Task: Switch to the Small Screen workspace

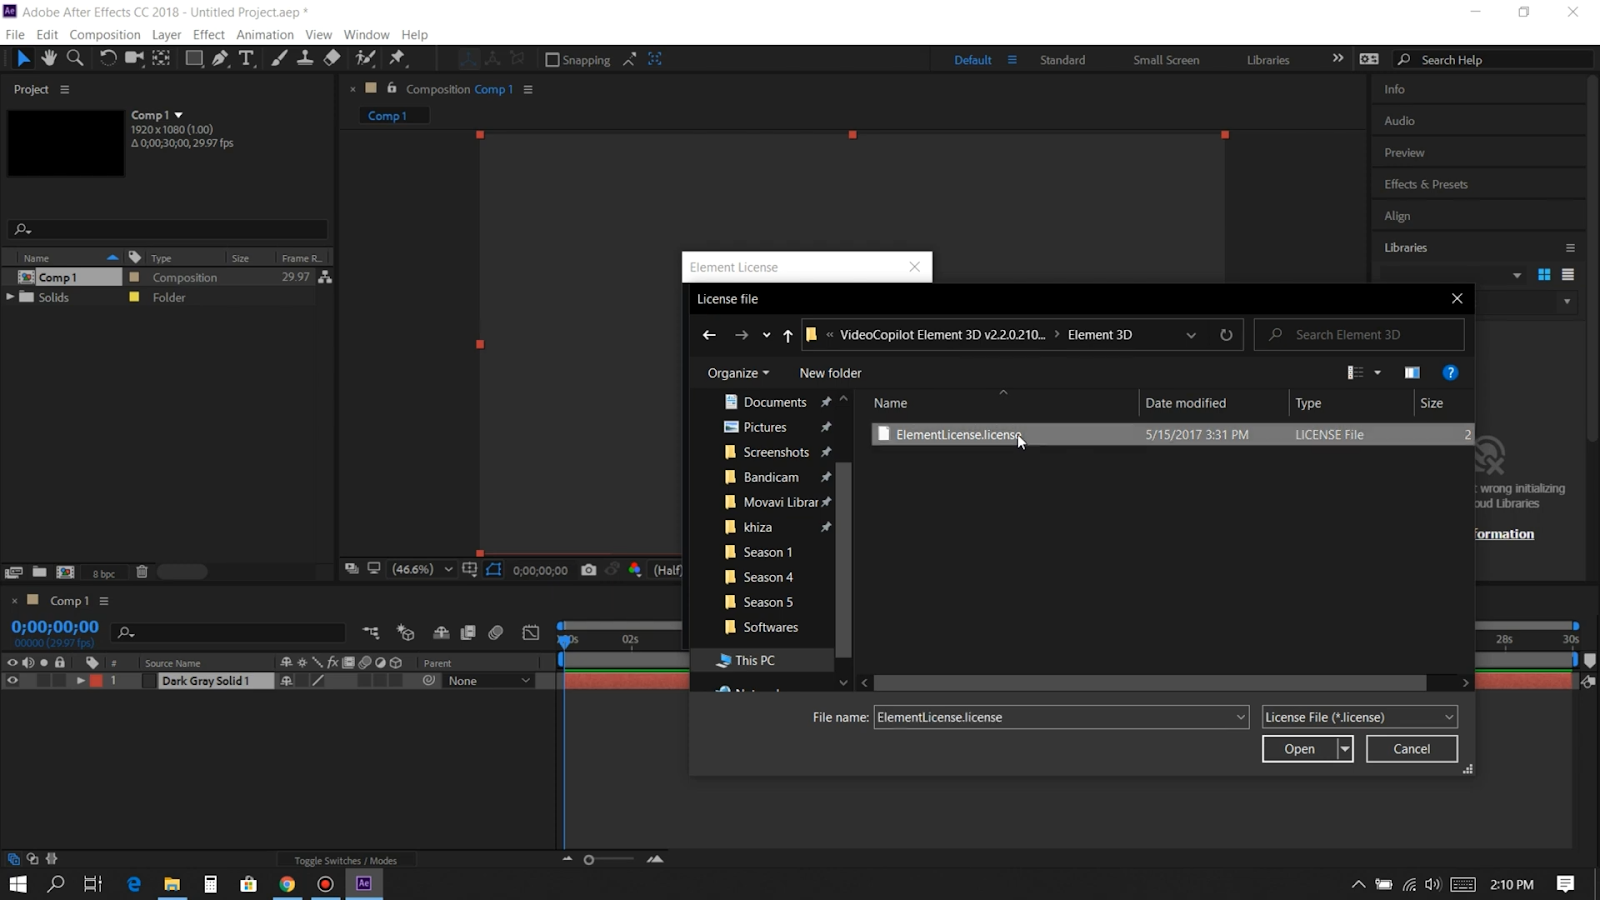Action: (x=1166, y=60)
